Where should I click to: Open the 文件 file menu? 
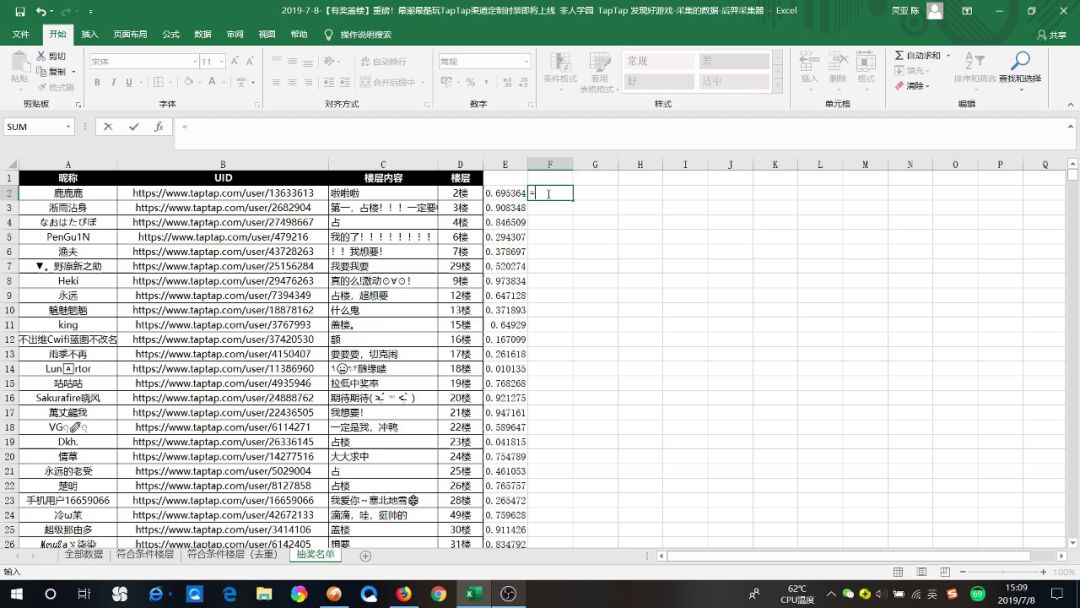pyautogui.click(x=21, y=34)
